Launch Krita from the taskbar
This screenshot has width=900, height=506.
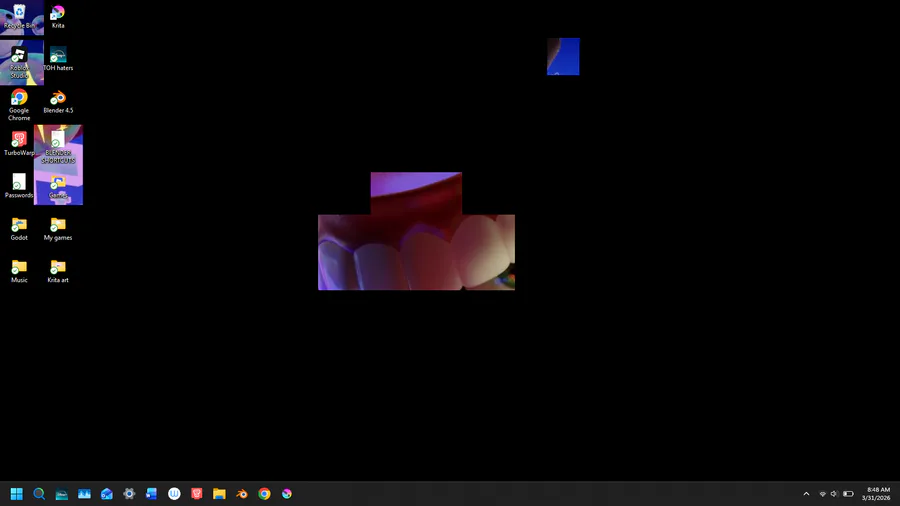(287, 494)
